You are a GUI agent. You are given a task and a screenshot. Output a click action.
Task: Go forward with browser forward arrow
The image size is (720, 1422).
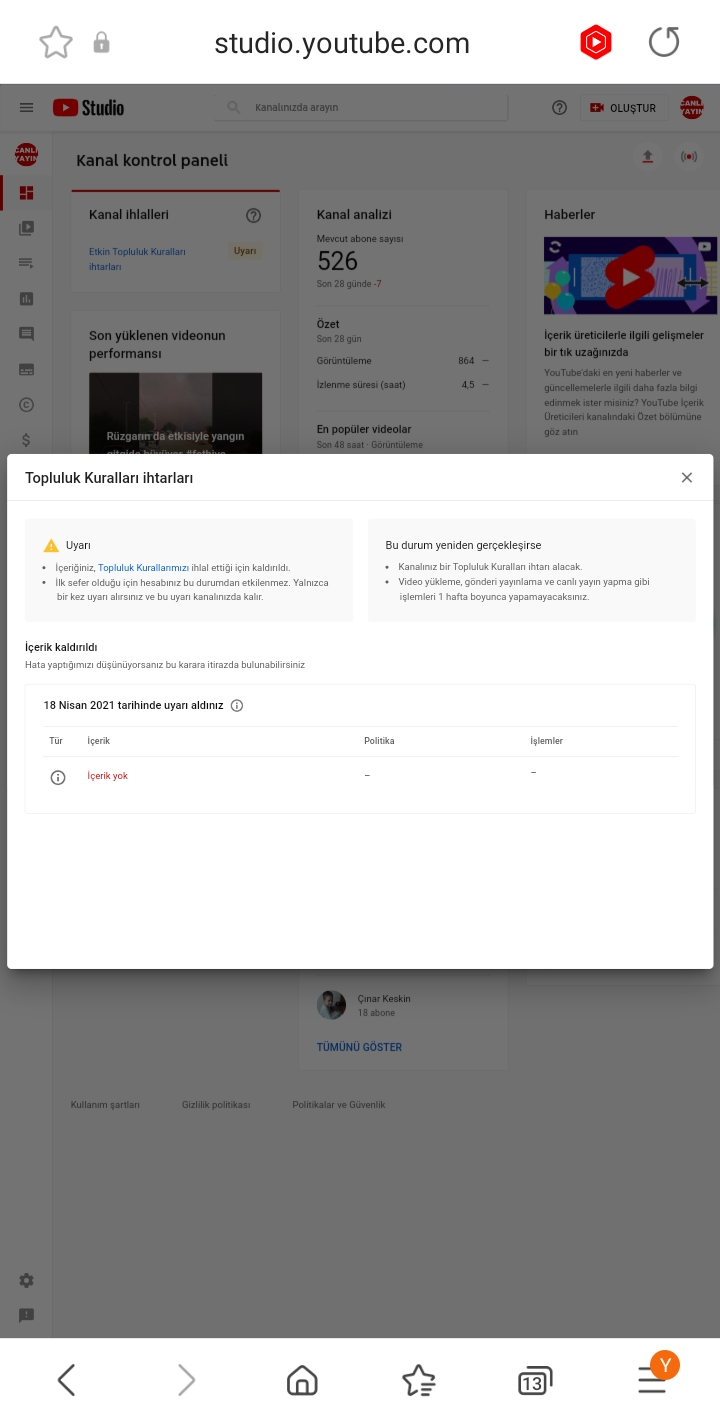(x=186, y=1380)
